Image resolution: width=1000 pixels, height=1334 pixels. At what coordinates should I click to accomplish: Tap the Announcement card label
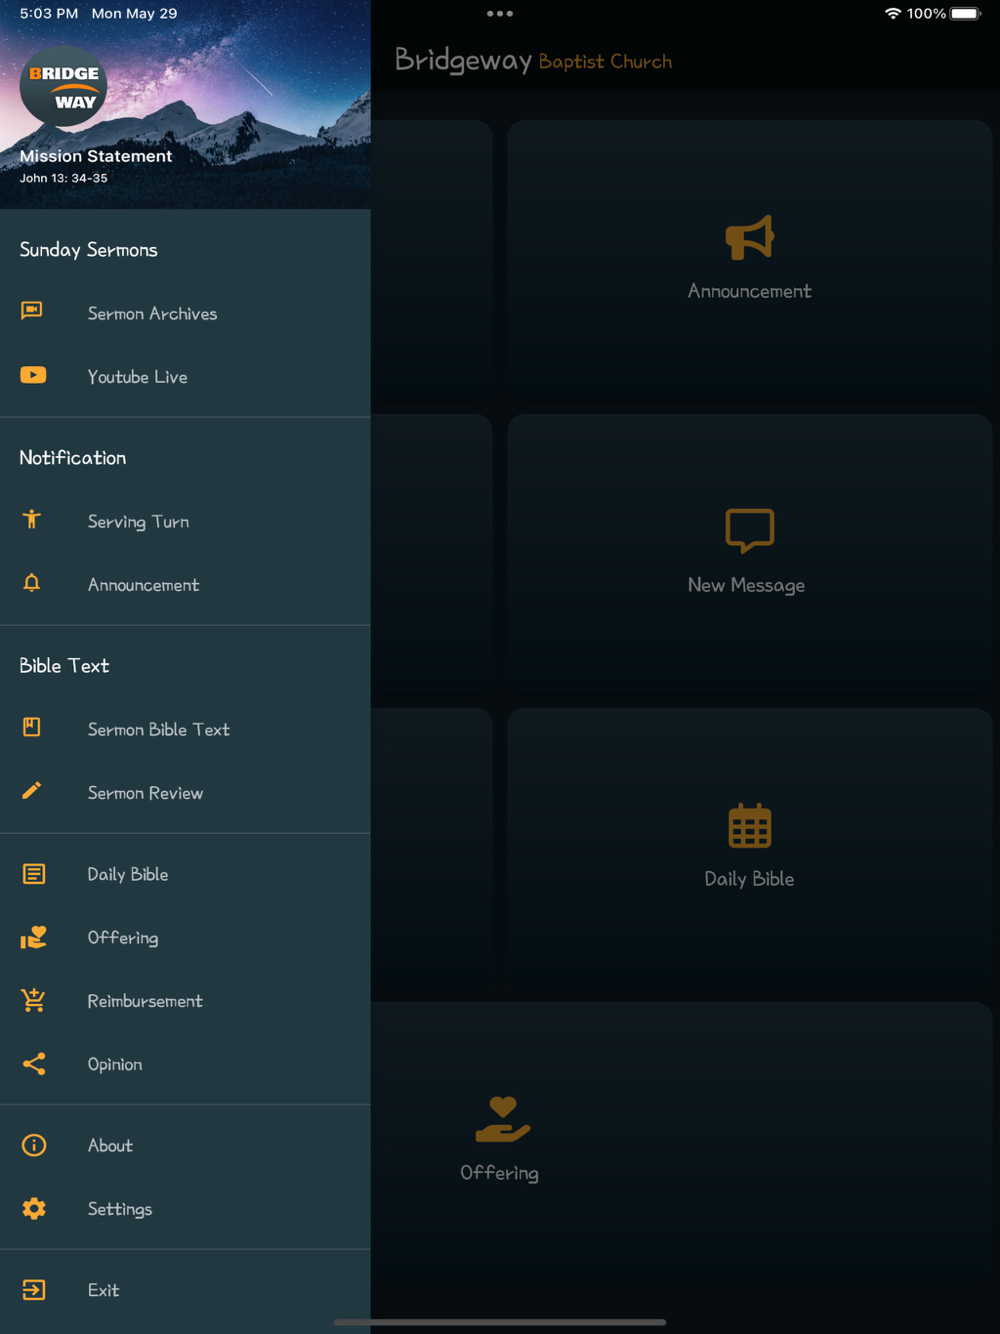click(x=750, y=291)
